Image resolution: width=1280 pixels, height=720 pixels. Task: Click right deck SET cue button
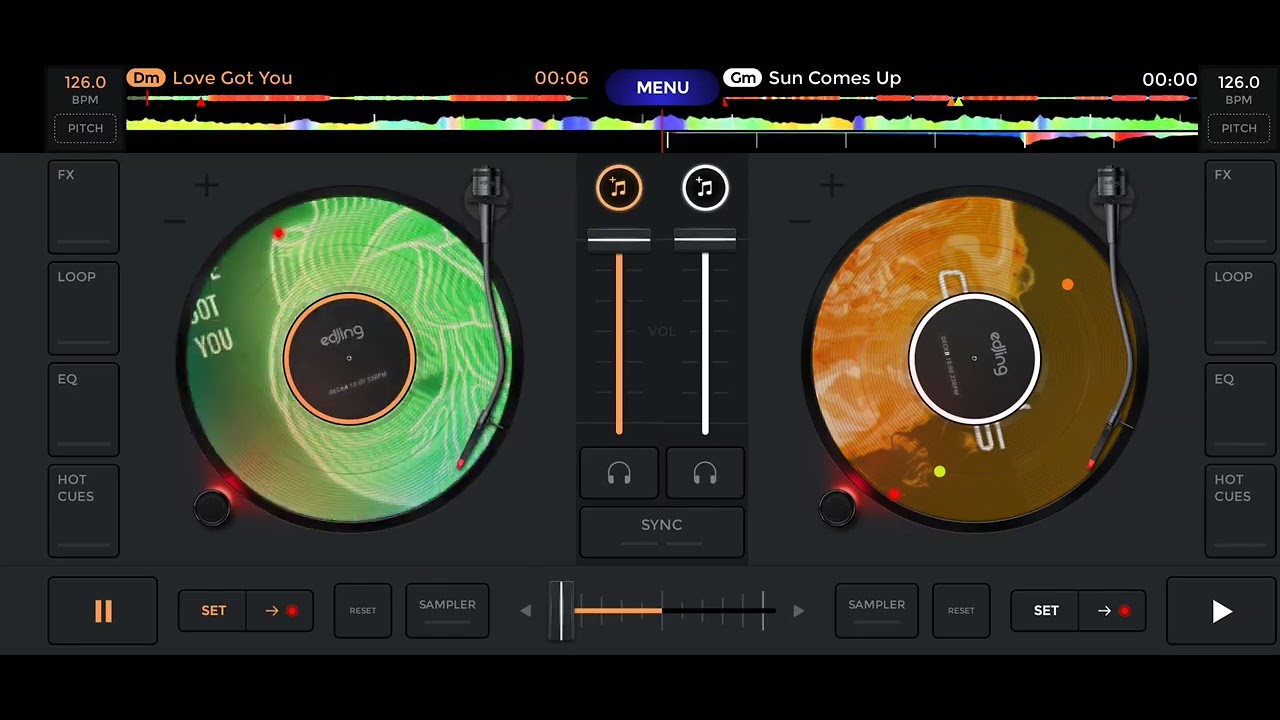pyautogui.click(x=1045, y=611)
